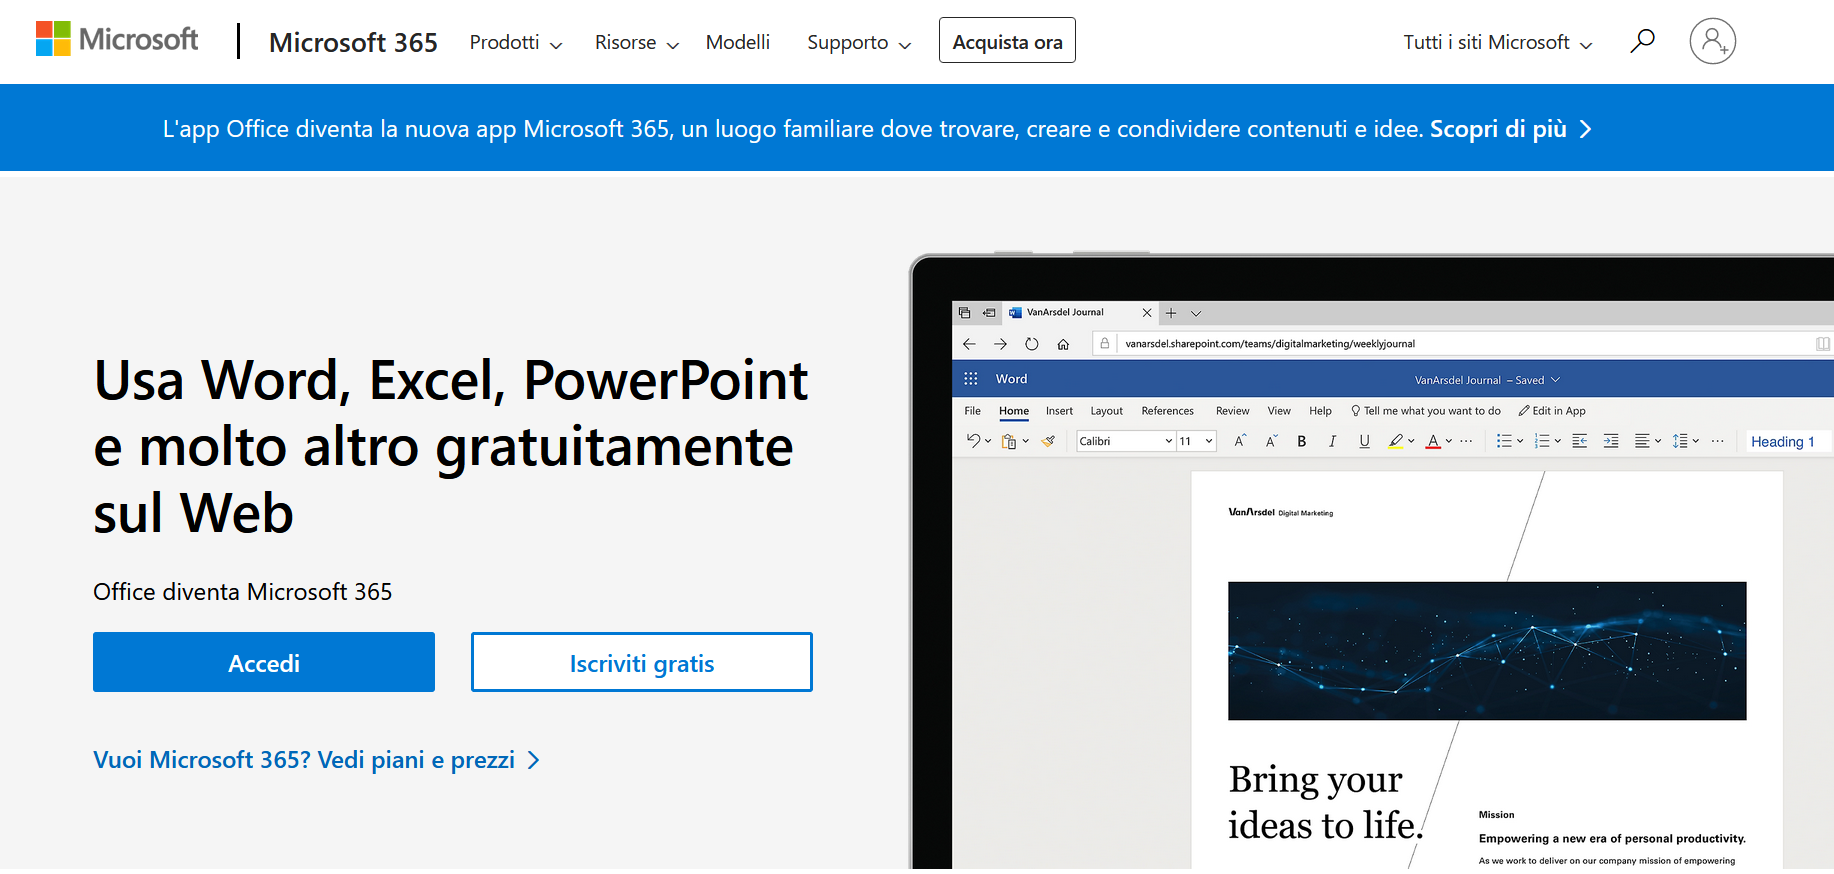1834x874 pixels.
Task: Toggle Italic in the Word toolbar
Action: (1332, 441)
